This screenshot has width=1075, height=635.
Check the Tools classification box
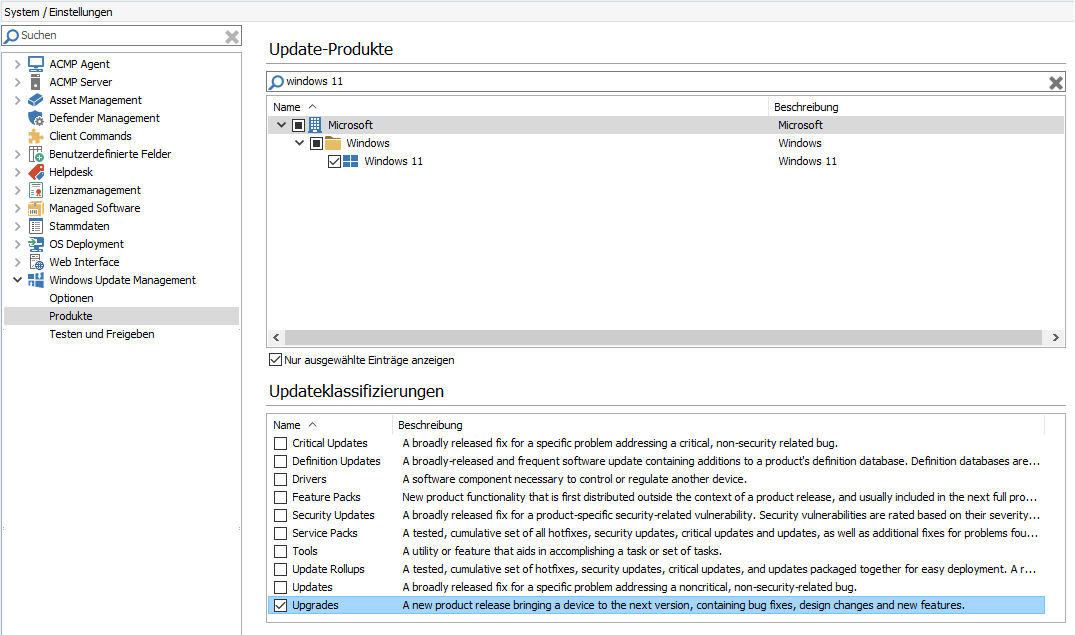(x=280, y=551)
